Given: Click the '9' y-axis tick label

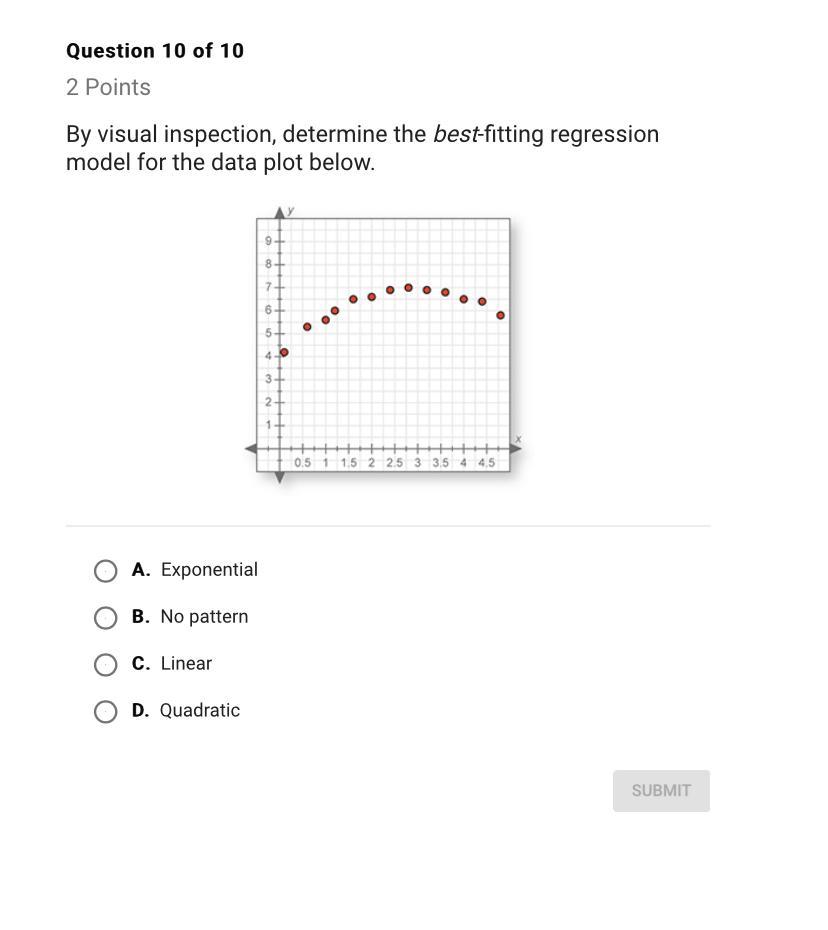Looking at the screenshot, I should pyautogui.click(x=268, y=241).
